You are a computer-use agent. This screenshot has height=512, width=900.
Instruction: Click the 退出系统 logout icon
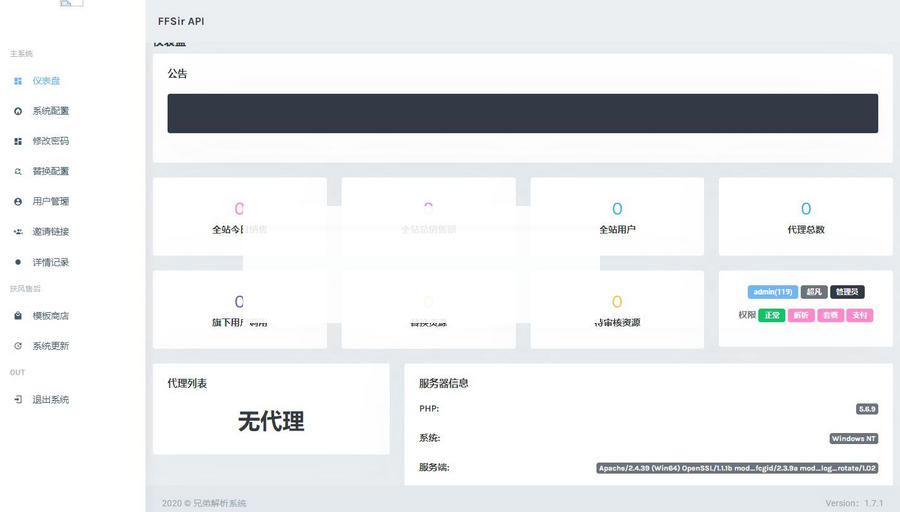point(18,400)
